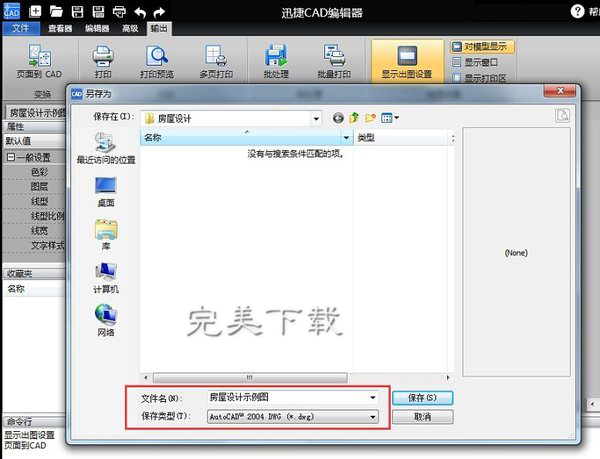Click the 命令行 panel header
Screen dimensions: 600x459
click(34, 422)
